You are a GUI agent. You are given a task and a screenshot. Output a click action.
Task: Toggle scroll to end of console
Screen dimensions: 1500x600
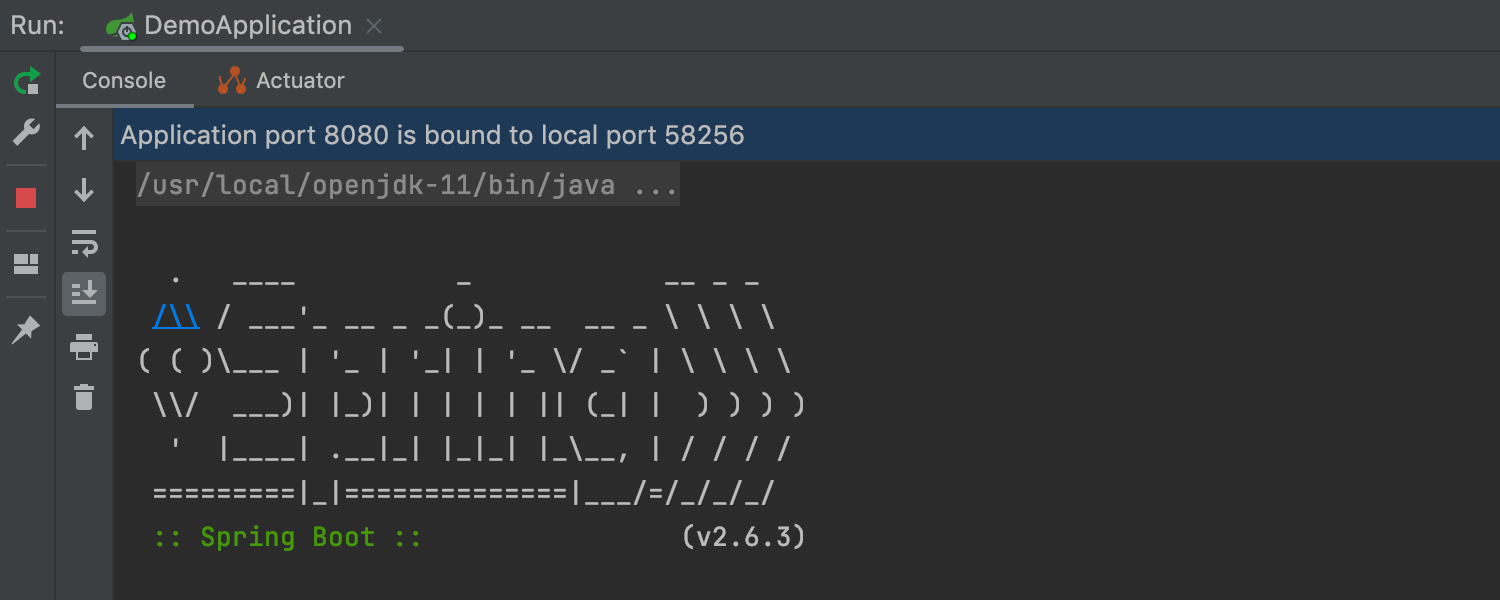pos(84,294)
